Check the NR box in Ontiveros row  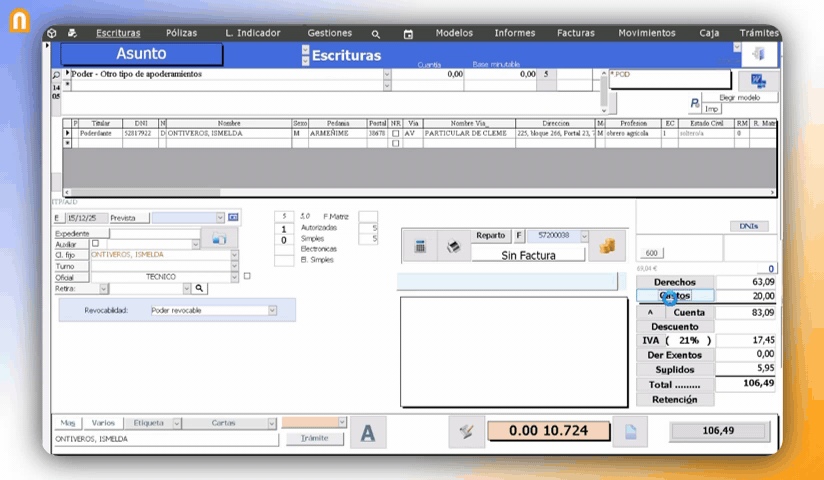(x=396, y=133)
